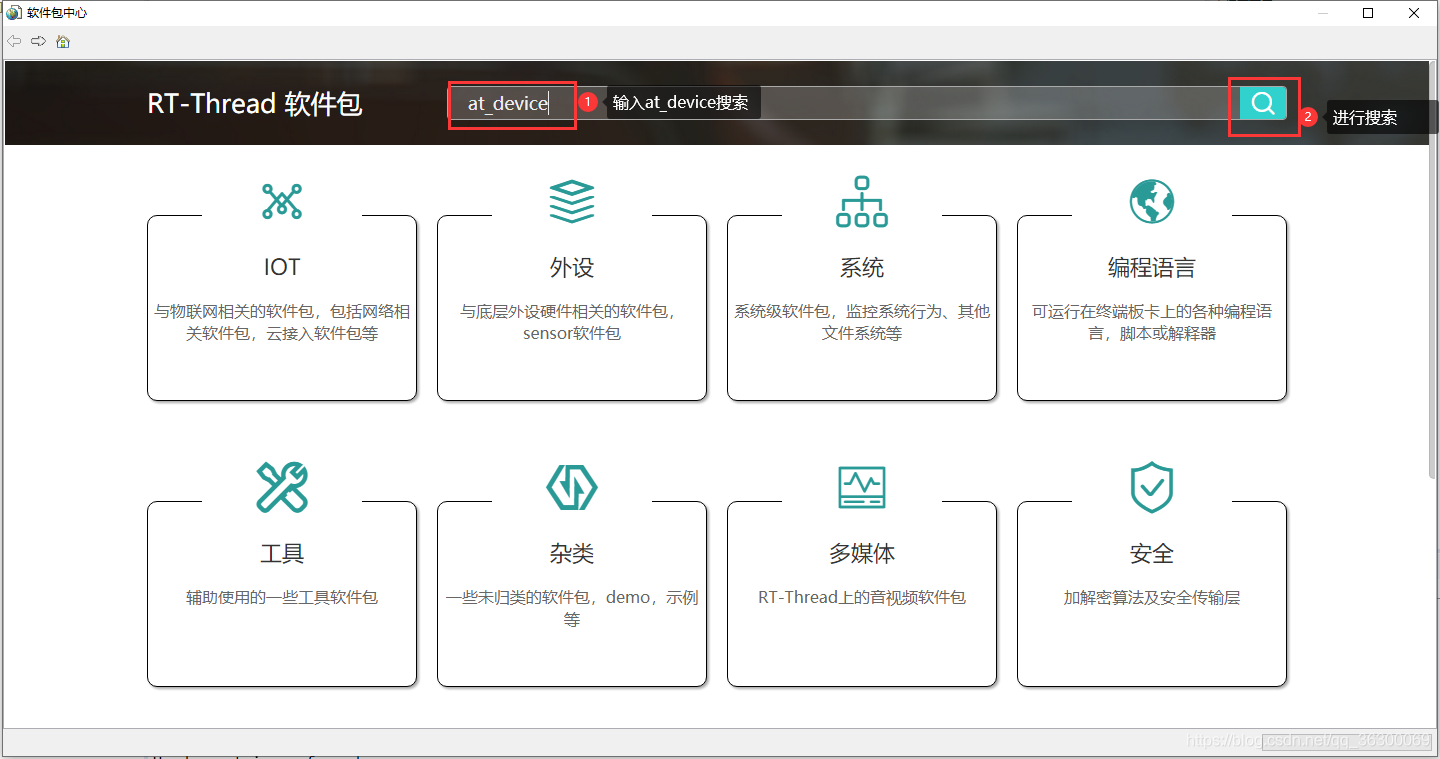Click the 工具 description 辅助使用的一些工具软件包
The width and height of the screenshot is (1440, 759).
coord(282,597)
